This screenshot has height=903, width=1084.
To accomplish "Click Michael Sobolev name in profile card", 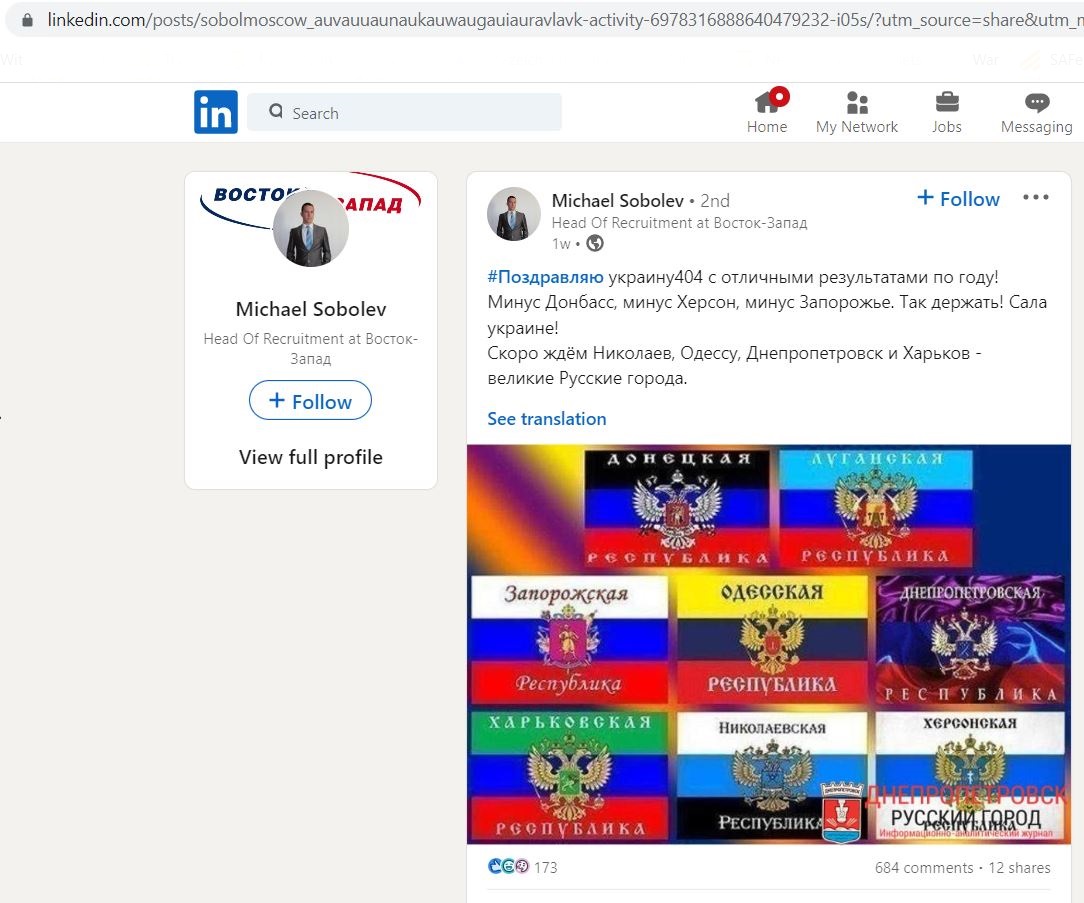I will pyautogui.click(x=310, y=309).
